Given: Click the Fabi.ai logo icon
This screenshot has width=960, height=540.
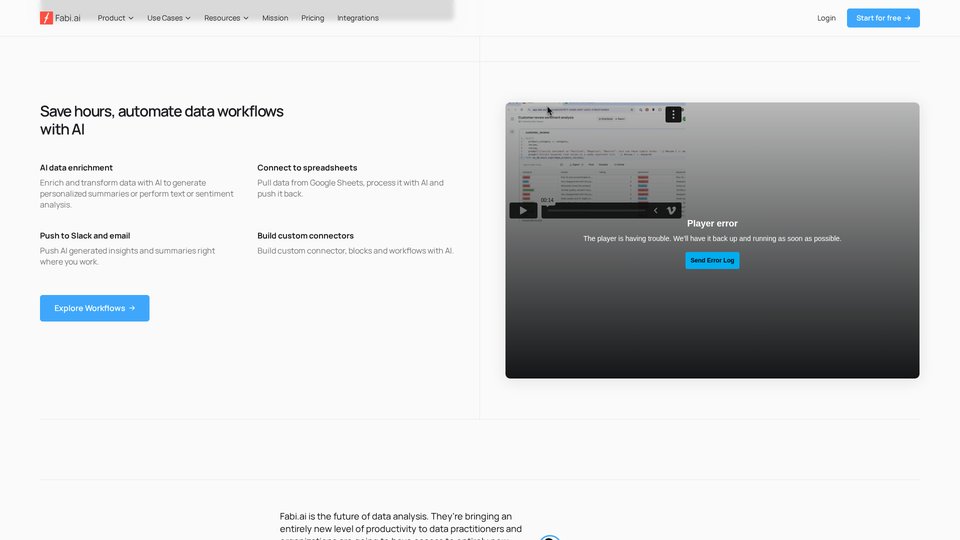Looking at the screenshot, I should (47, 18).
